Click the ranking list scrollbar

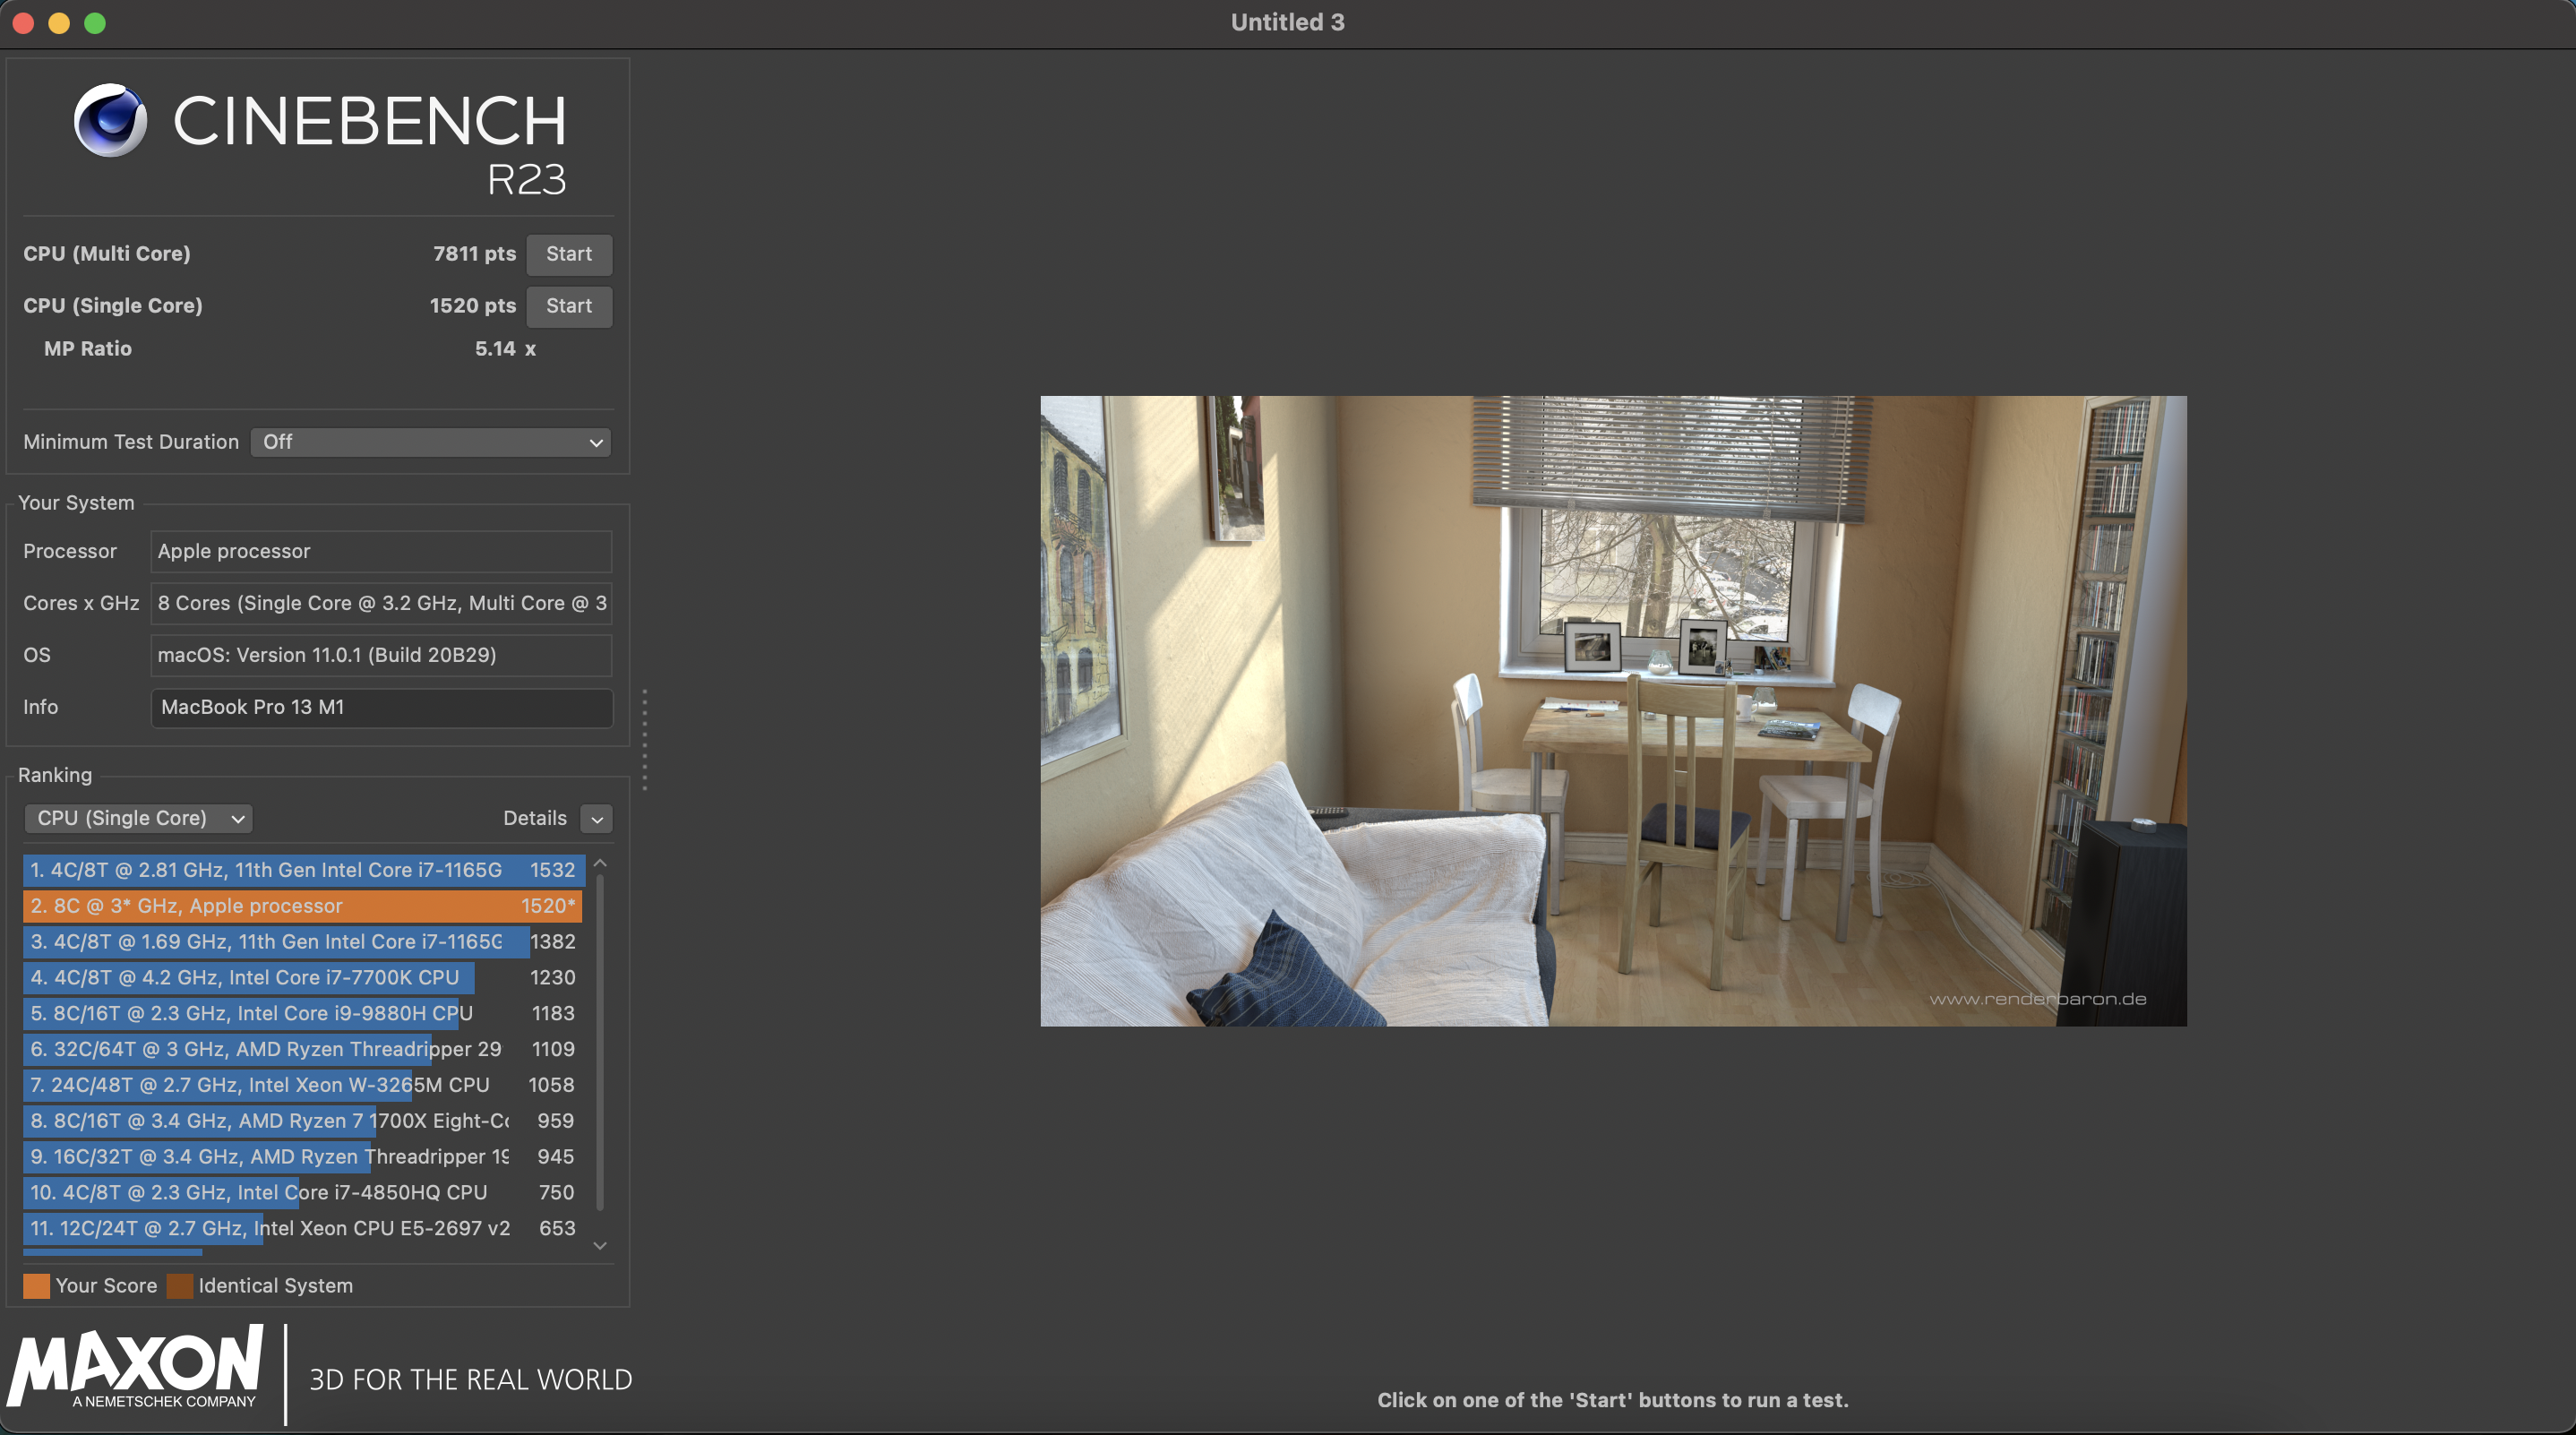600,1040
